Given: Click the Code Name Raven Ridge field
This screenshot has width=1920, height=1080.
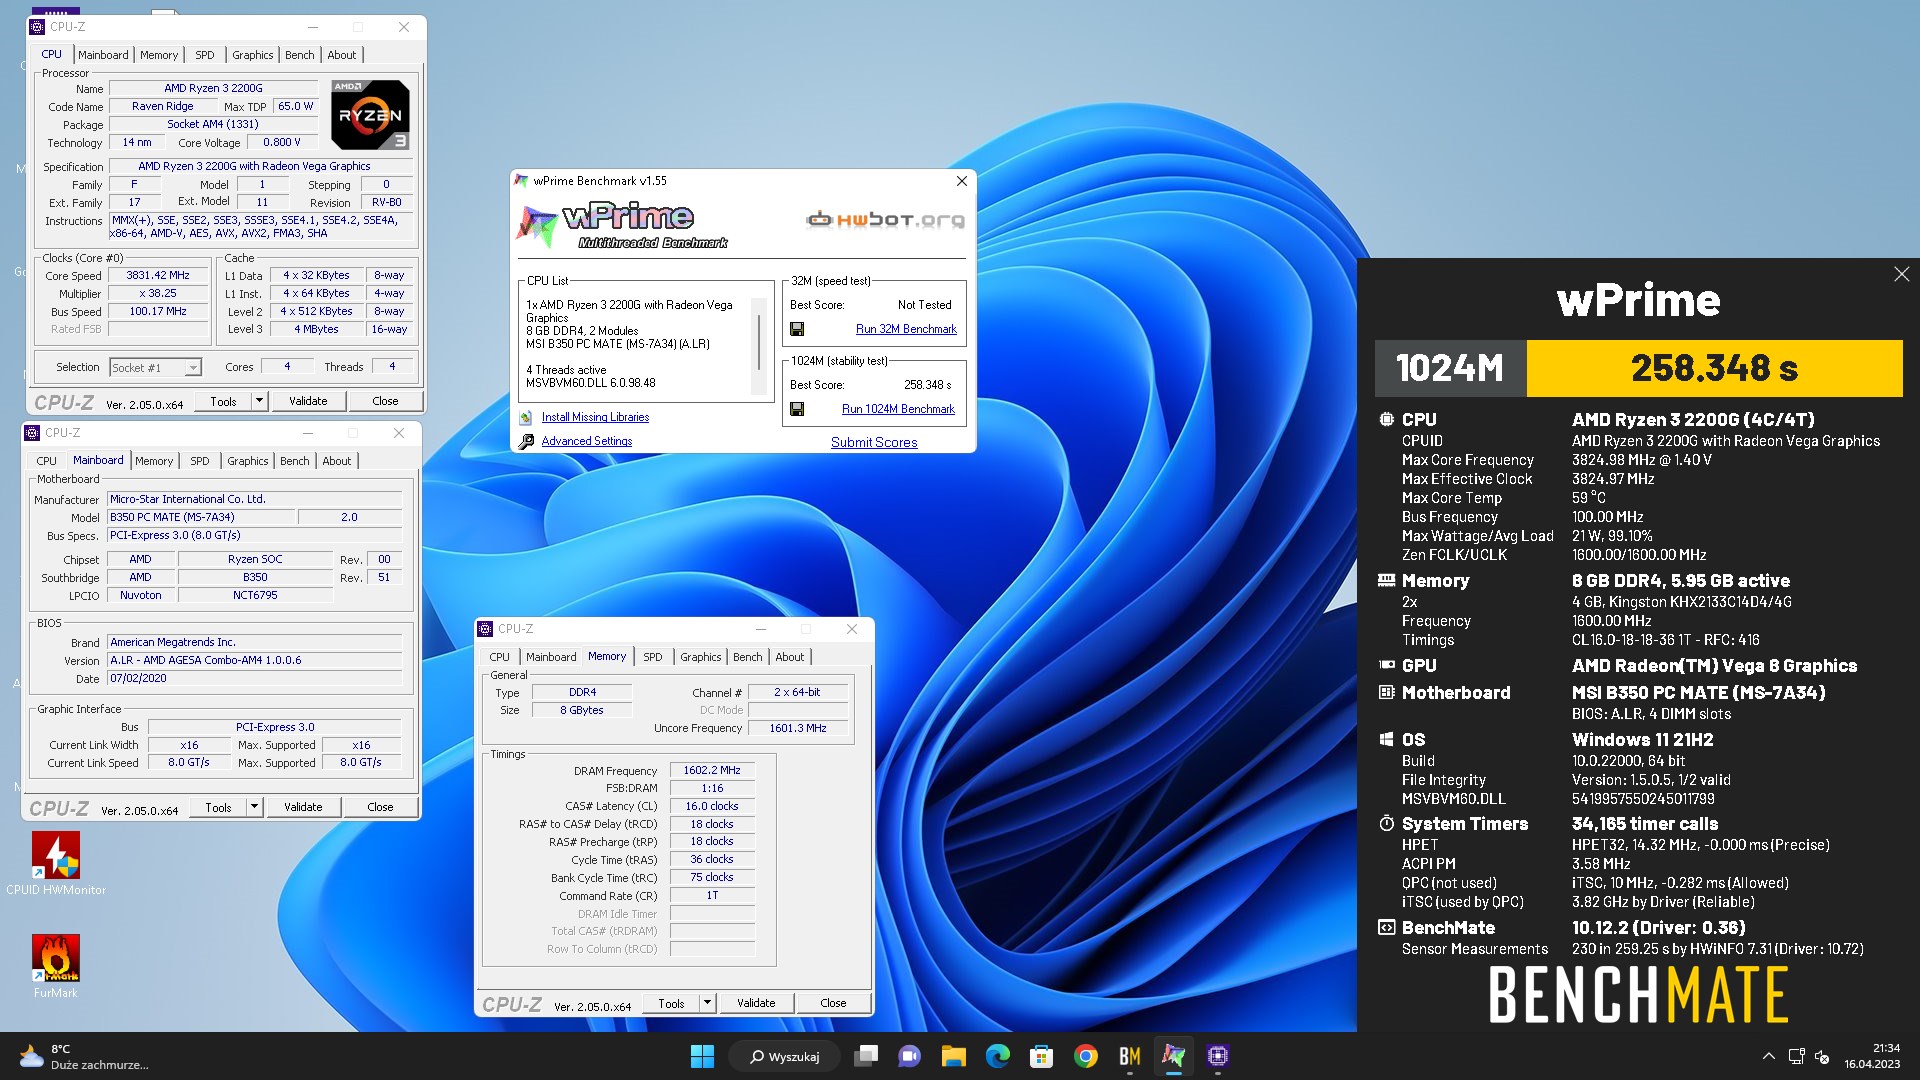Looking at the screenshot, I should (163, 106).
